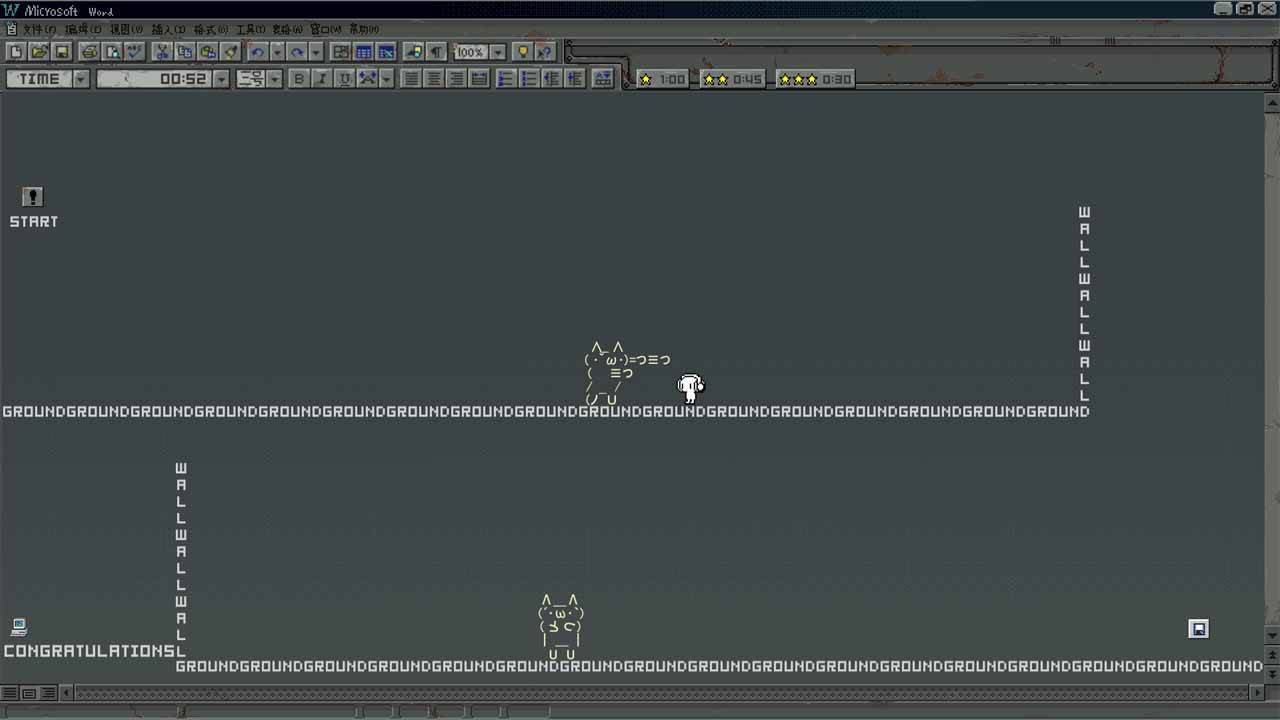The image size is (1280, 720).
Task: Click the Paste icon
Action: (x=208, y=52)
